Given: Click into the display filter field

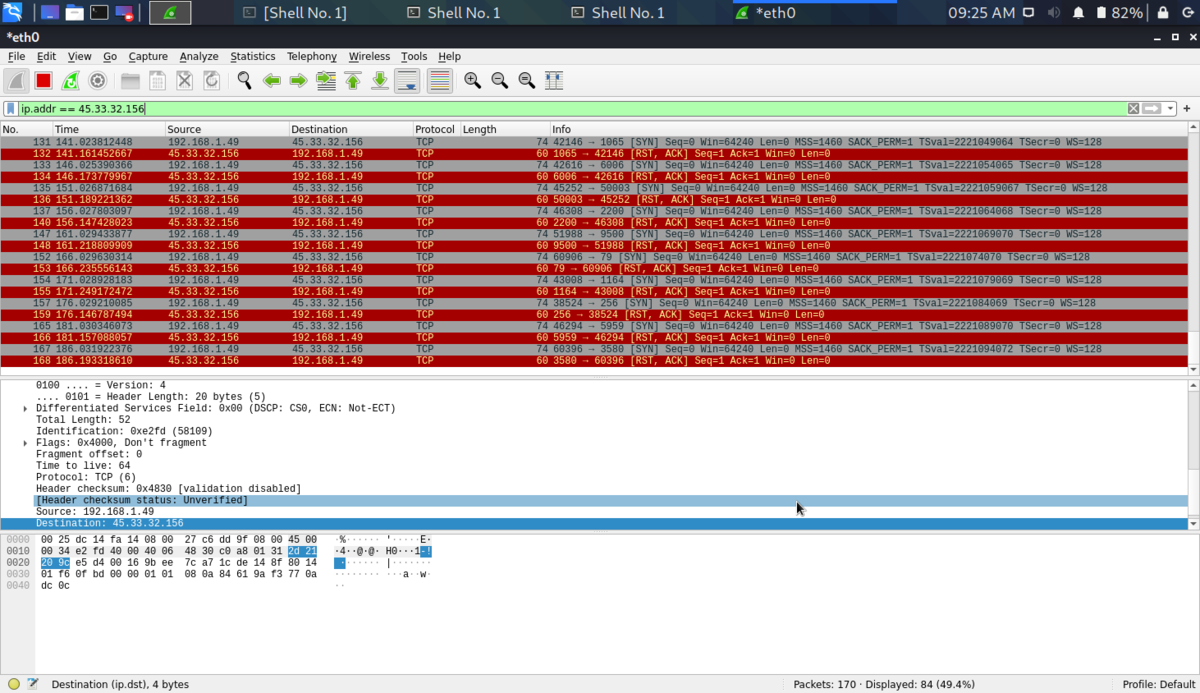Looking at the screenshot, I should [570, 108].
